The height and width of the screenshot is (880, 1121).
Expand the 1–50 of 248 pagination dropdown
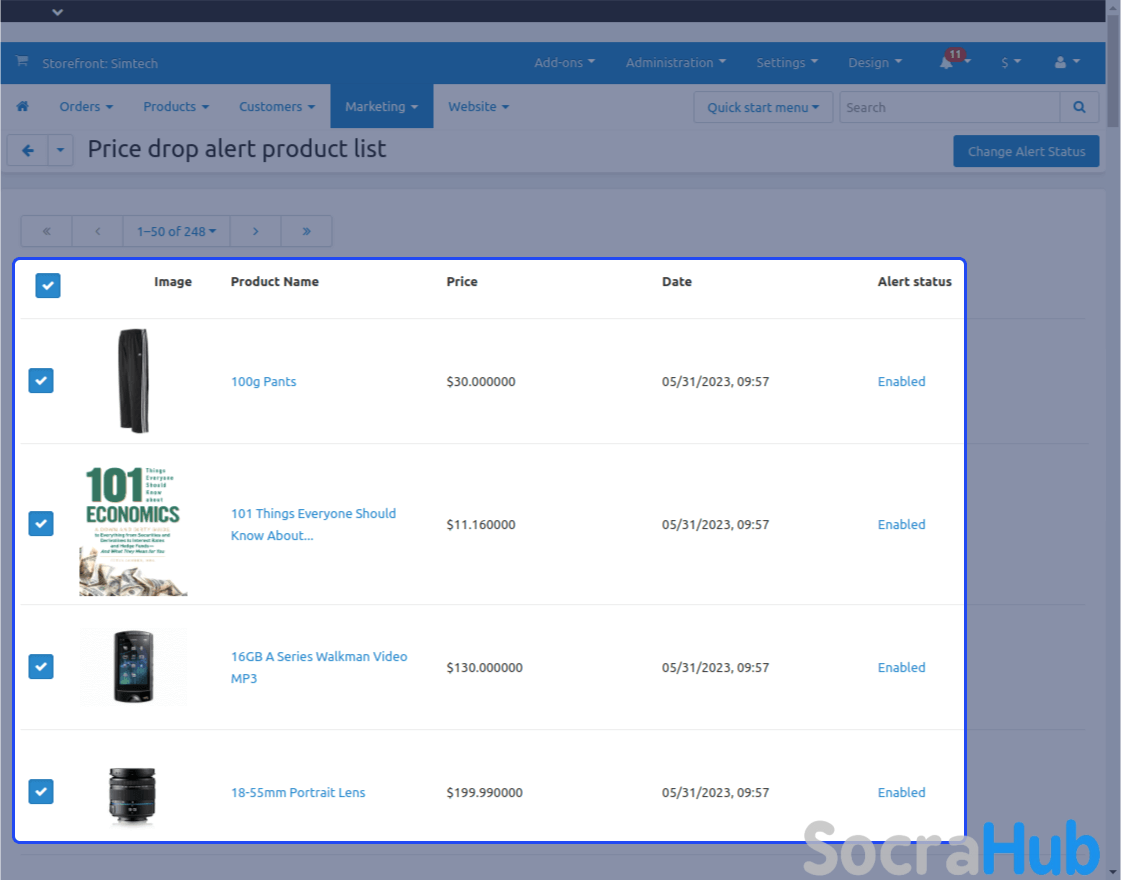pos(176,231)
